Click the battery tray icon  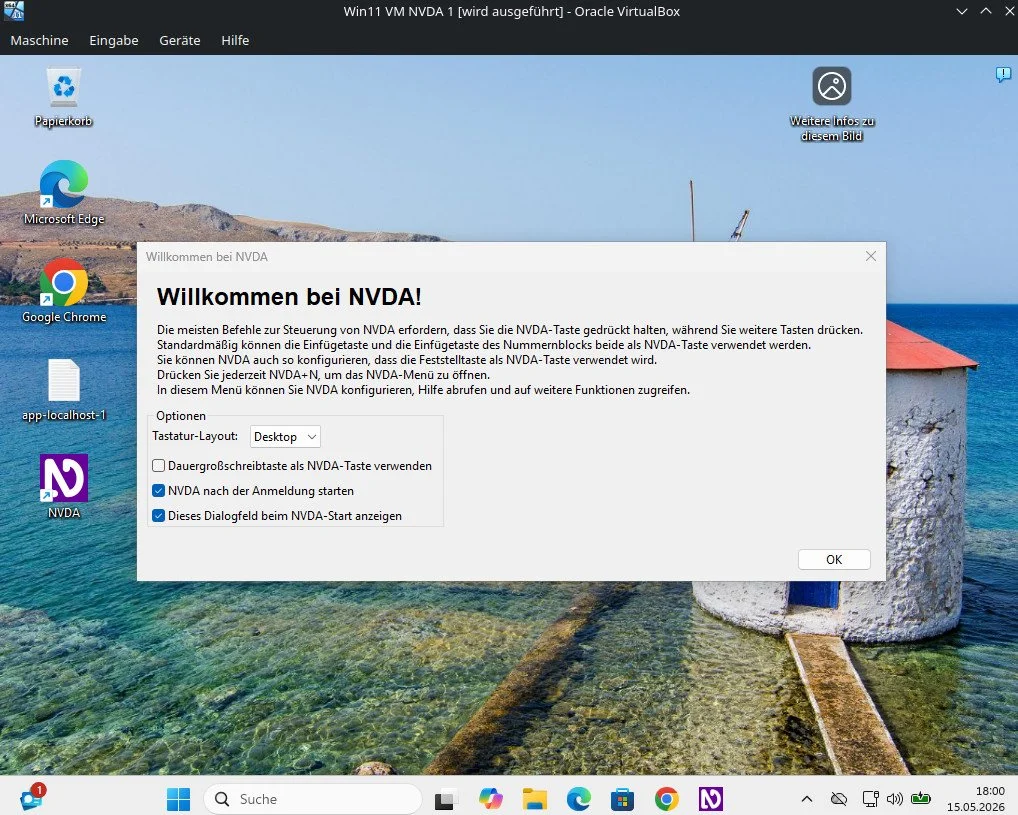[921, 798]
